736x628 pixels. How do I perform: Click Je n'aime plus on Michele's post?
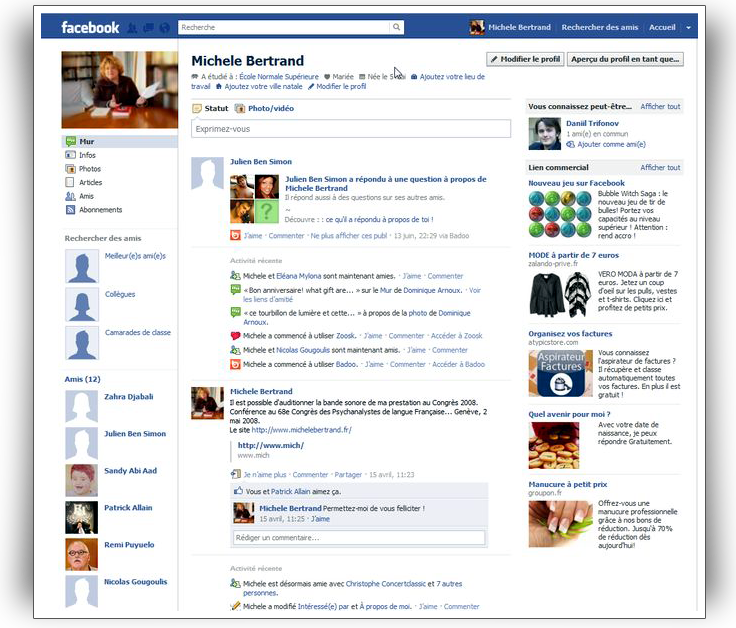(265, 475)
